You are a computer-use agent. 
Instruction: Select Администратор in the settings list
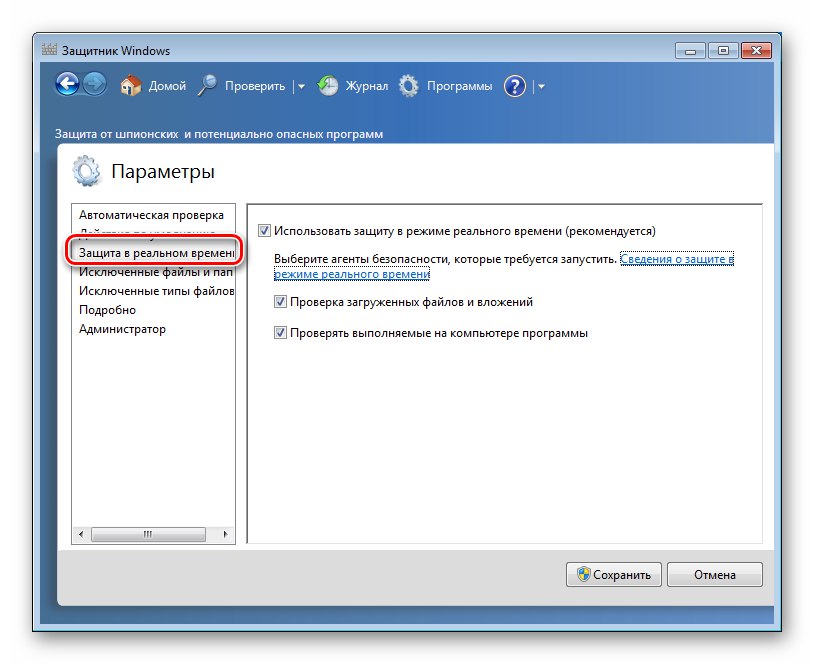(x=123, y=329)
